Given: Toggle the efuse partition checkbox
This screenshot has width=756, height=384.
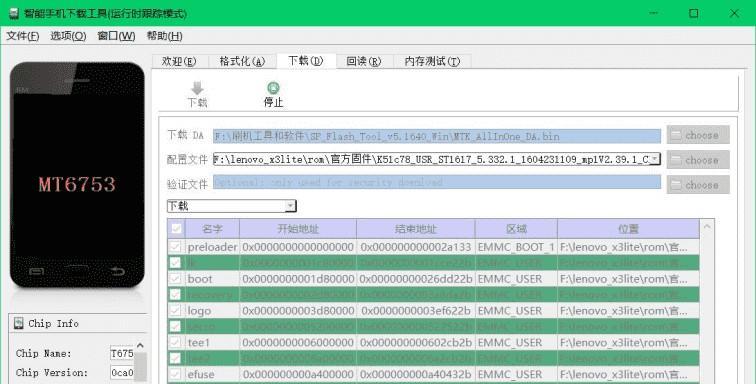Looking at the screenshot, I should click(176, 374).
